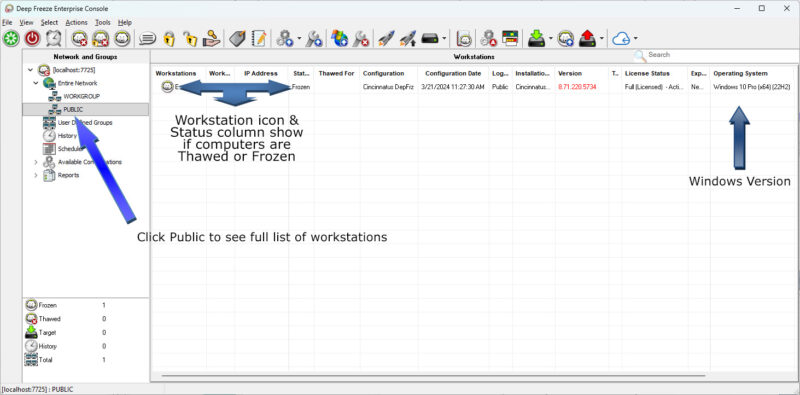Click the rocket launch toolbar icon
Image resolution: width=800 pixels, height=395 pixels.
point(386,39)
